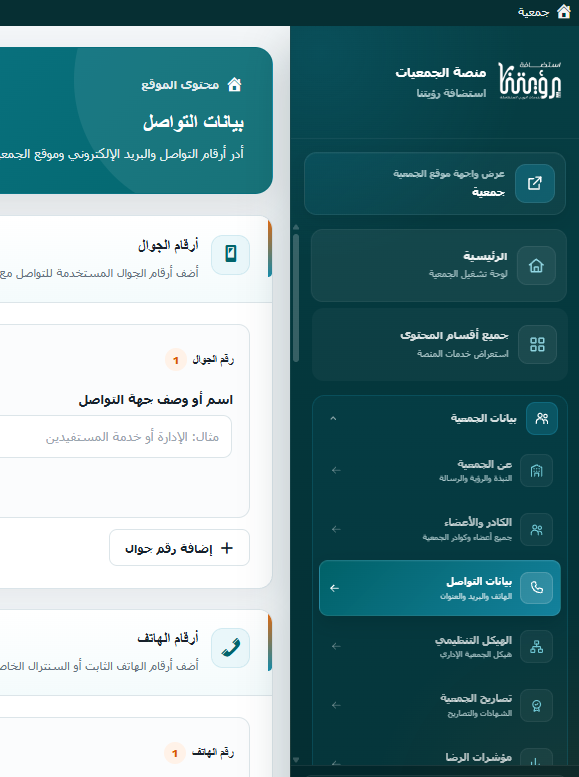
Task: Click the sidebar scroll up arrow
Action: [296, 227]
